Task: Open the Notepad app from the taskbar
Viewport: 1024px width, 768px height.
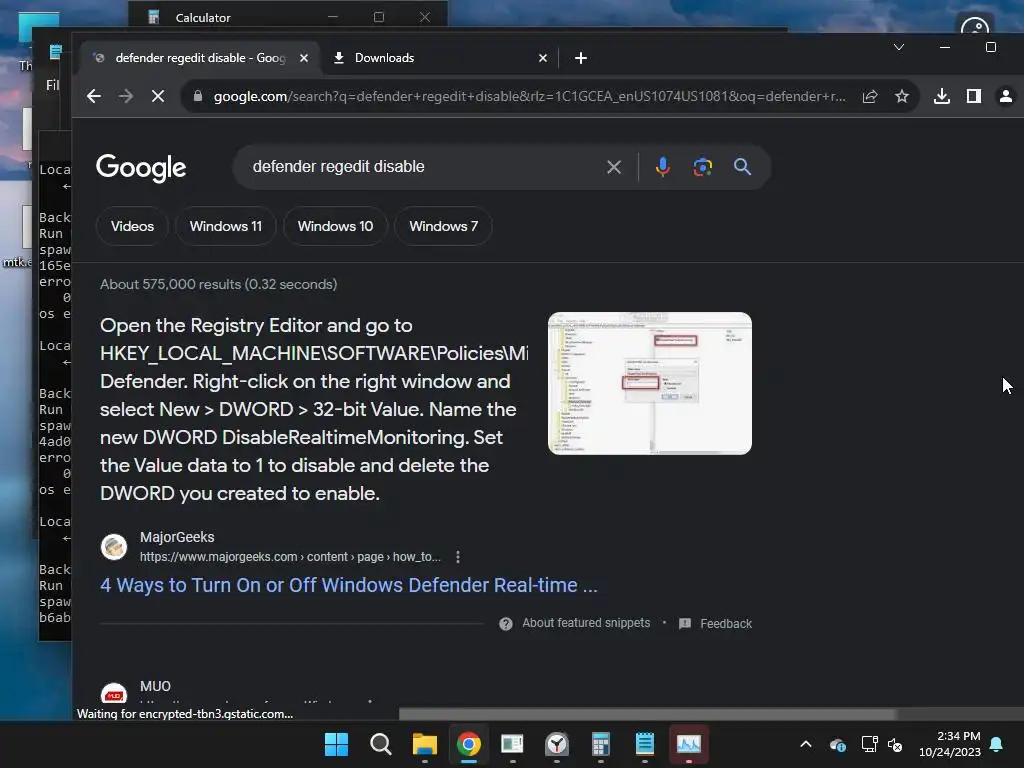Action: coord(645,744)
